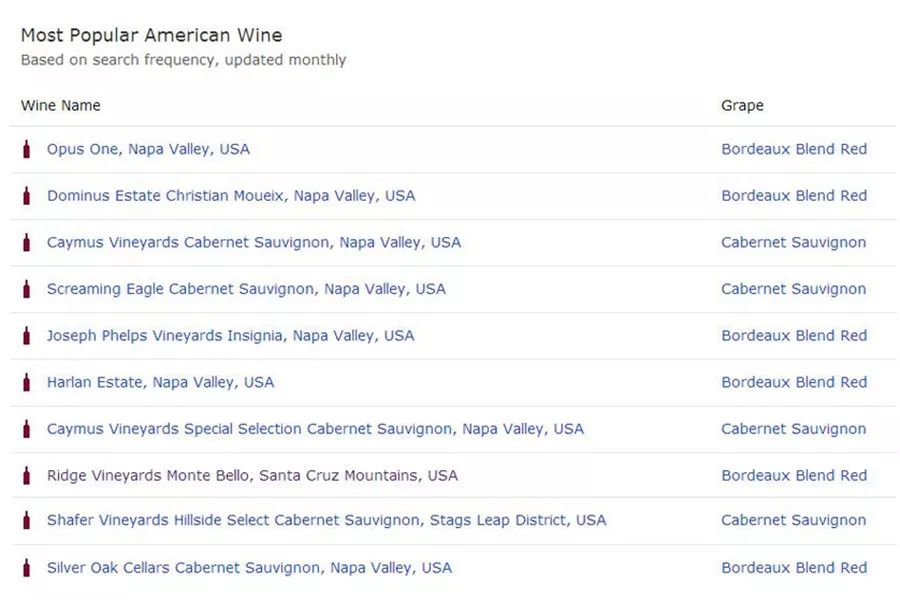Click the bottle icon beside Harlan Estate

point(27,382)
